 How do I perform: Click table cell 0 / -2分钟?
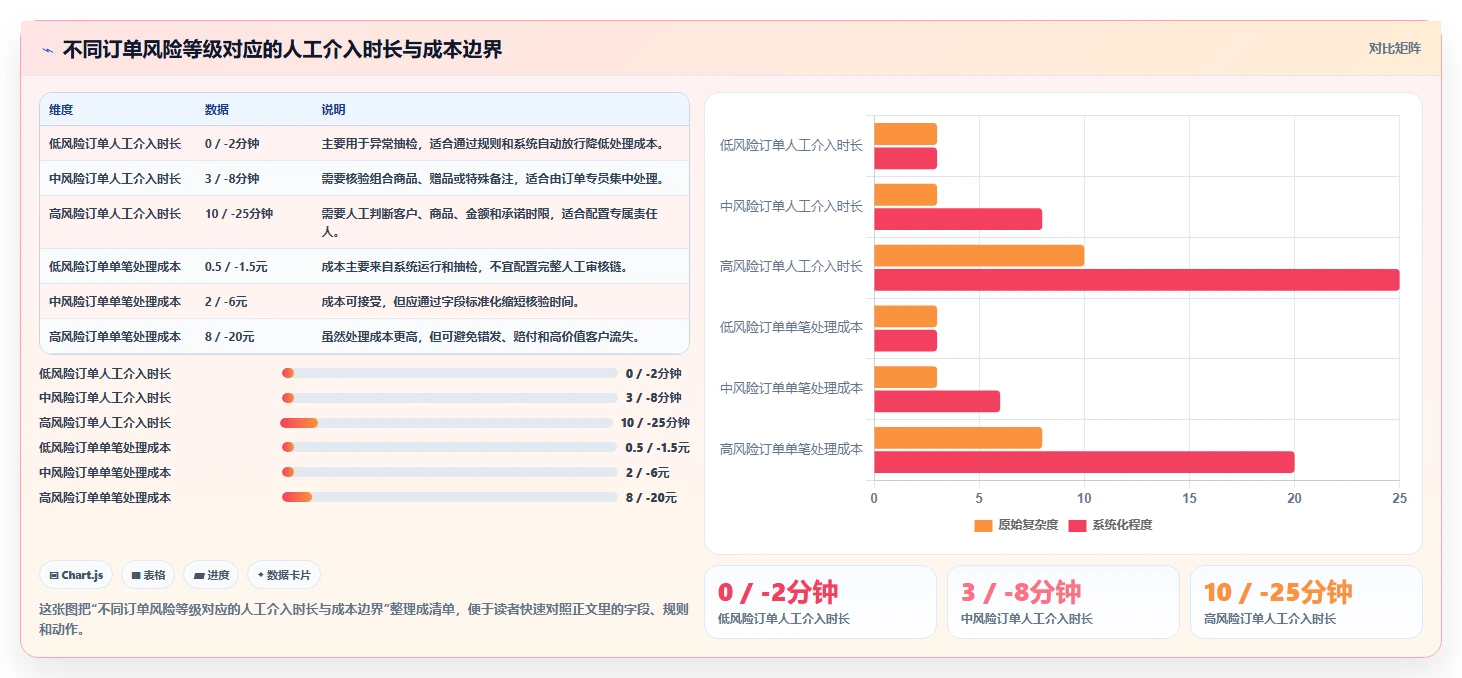pyautogui.click(x=232, y=143)
